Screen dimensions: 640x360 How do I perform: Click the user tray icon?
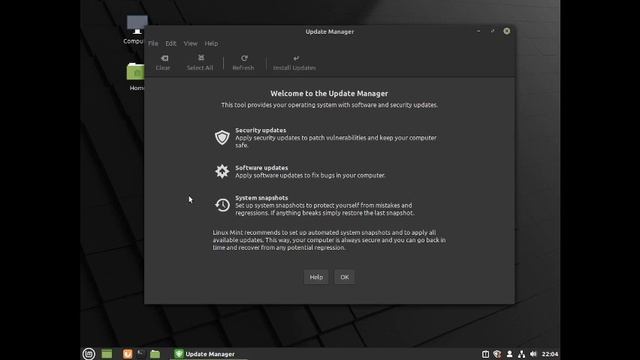[x=509, y=354]
